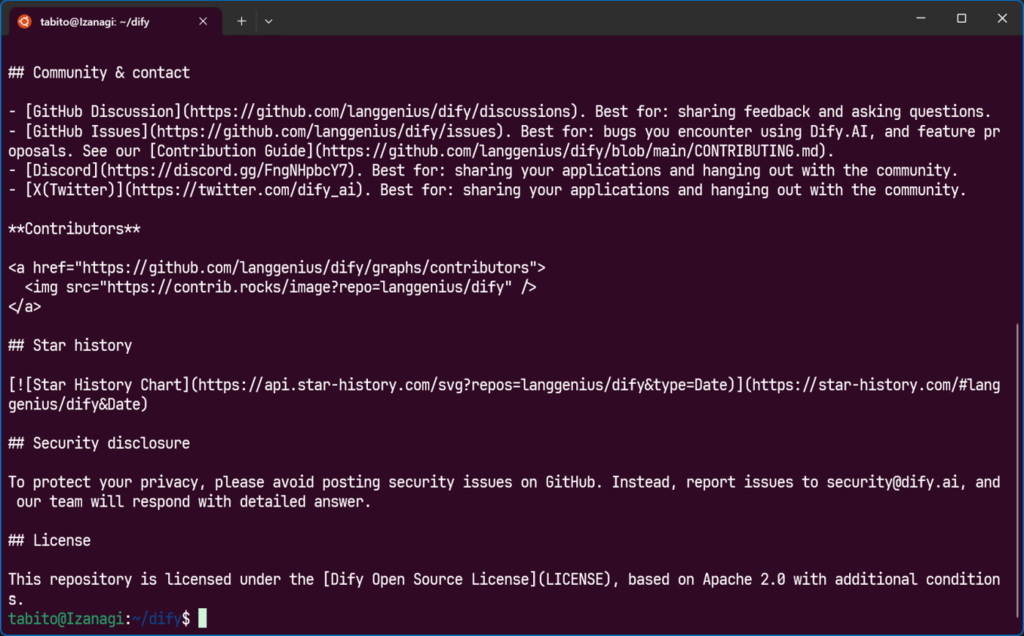Click the GitHub Discussion URL text
Screen dimensions: 1024x636
click(379, 112)
